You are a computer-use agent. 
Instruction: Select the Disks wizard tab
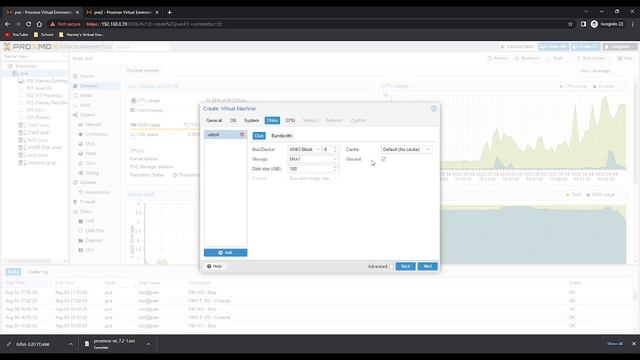coord(272,120)
